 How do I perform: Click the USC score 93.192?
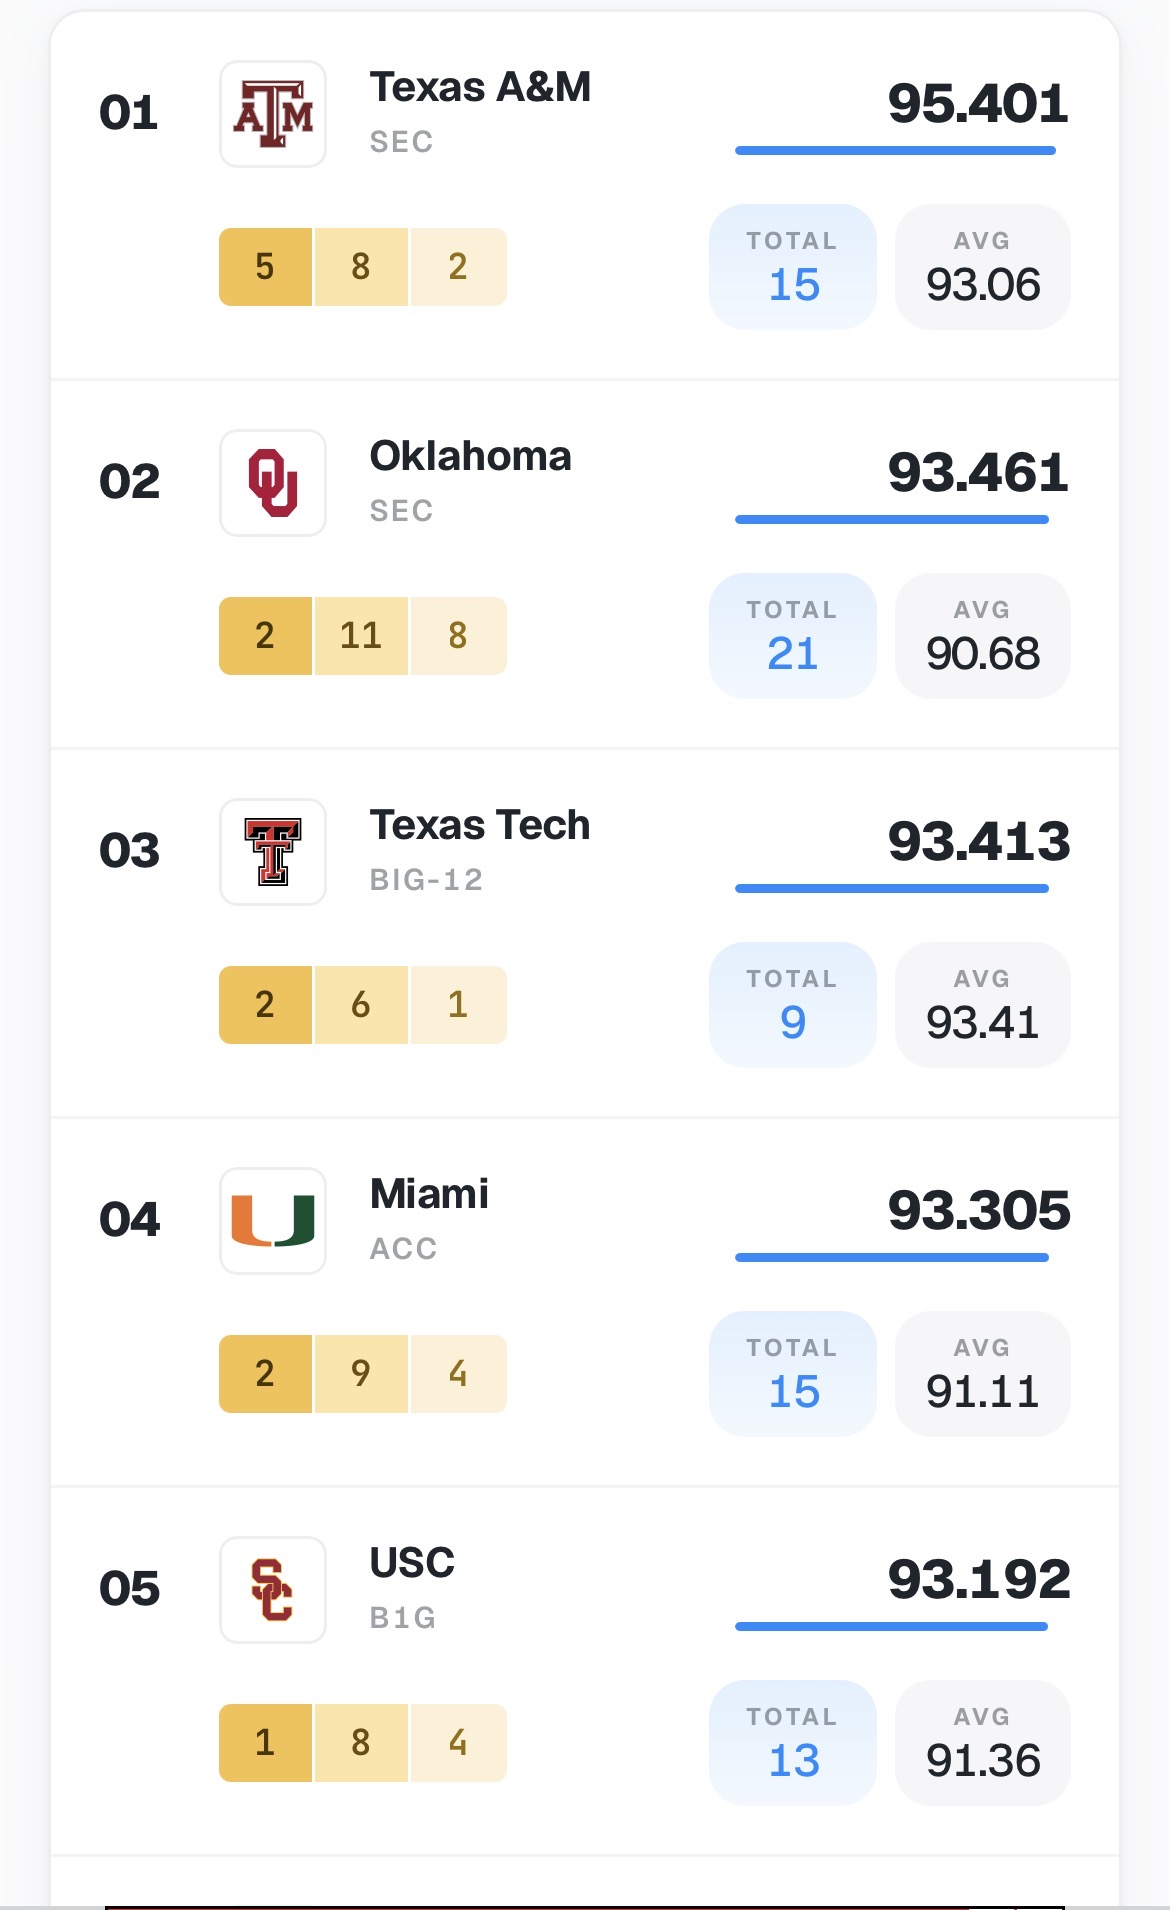point(979,1580)
